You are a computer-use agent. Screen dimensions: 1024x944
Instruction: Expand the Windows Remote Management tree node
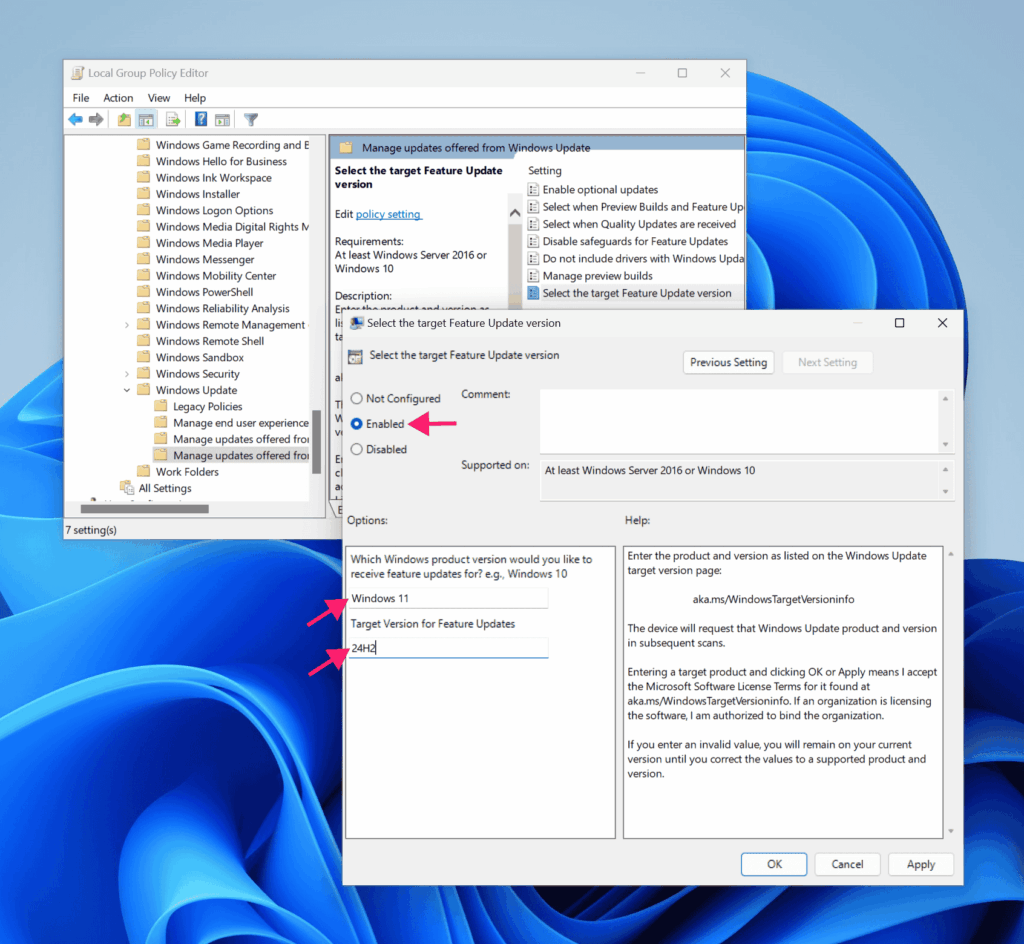(x=127, y=324)
